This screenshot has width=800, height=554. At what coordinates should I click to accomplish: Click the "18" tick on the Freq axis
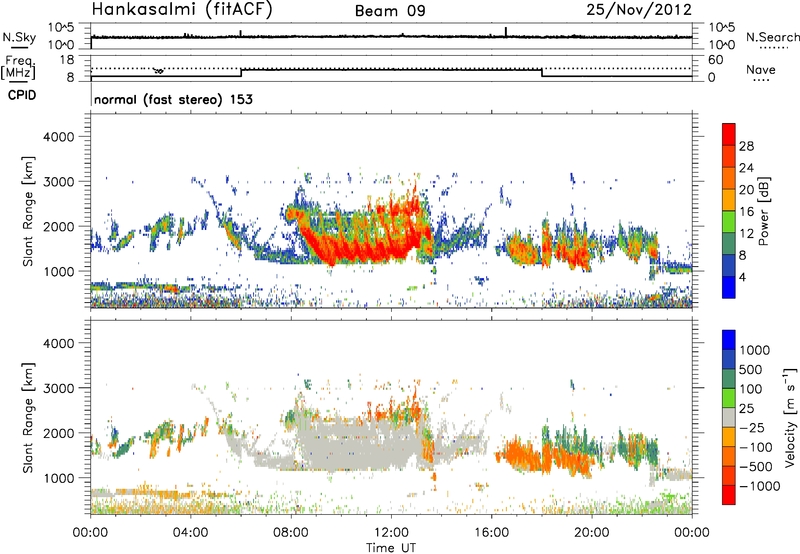pos(68,60)
